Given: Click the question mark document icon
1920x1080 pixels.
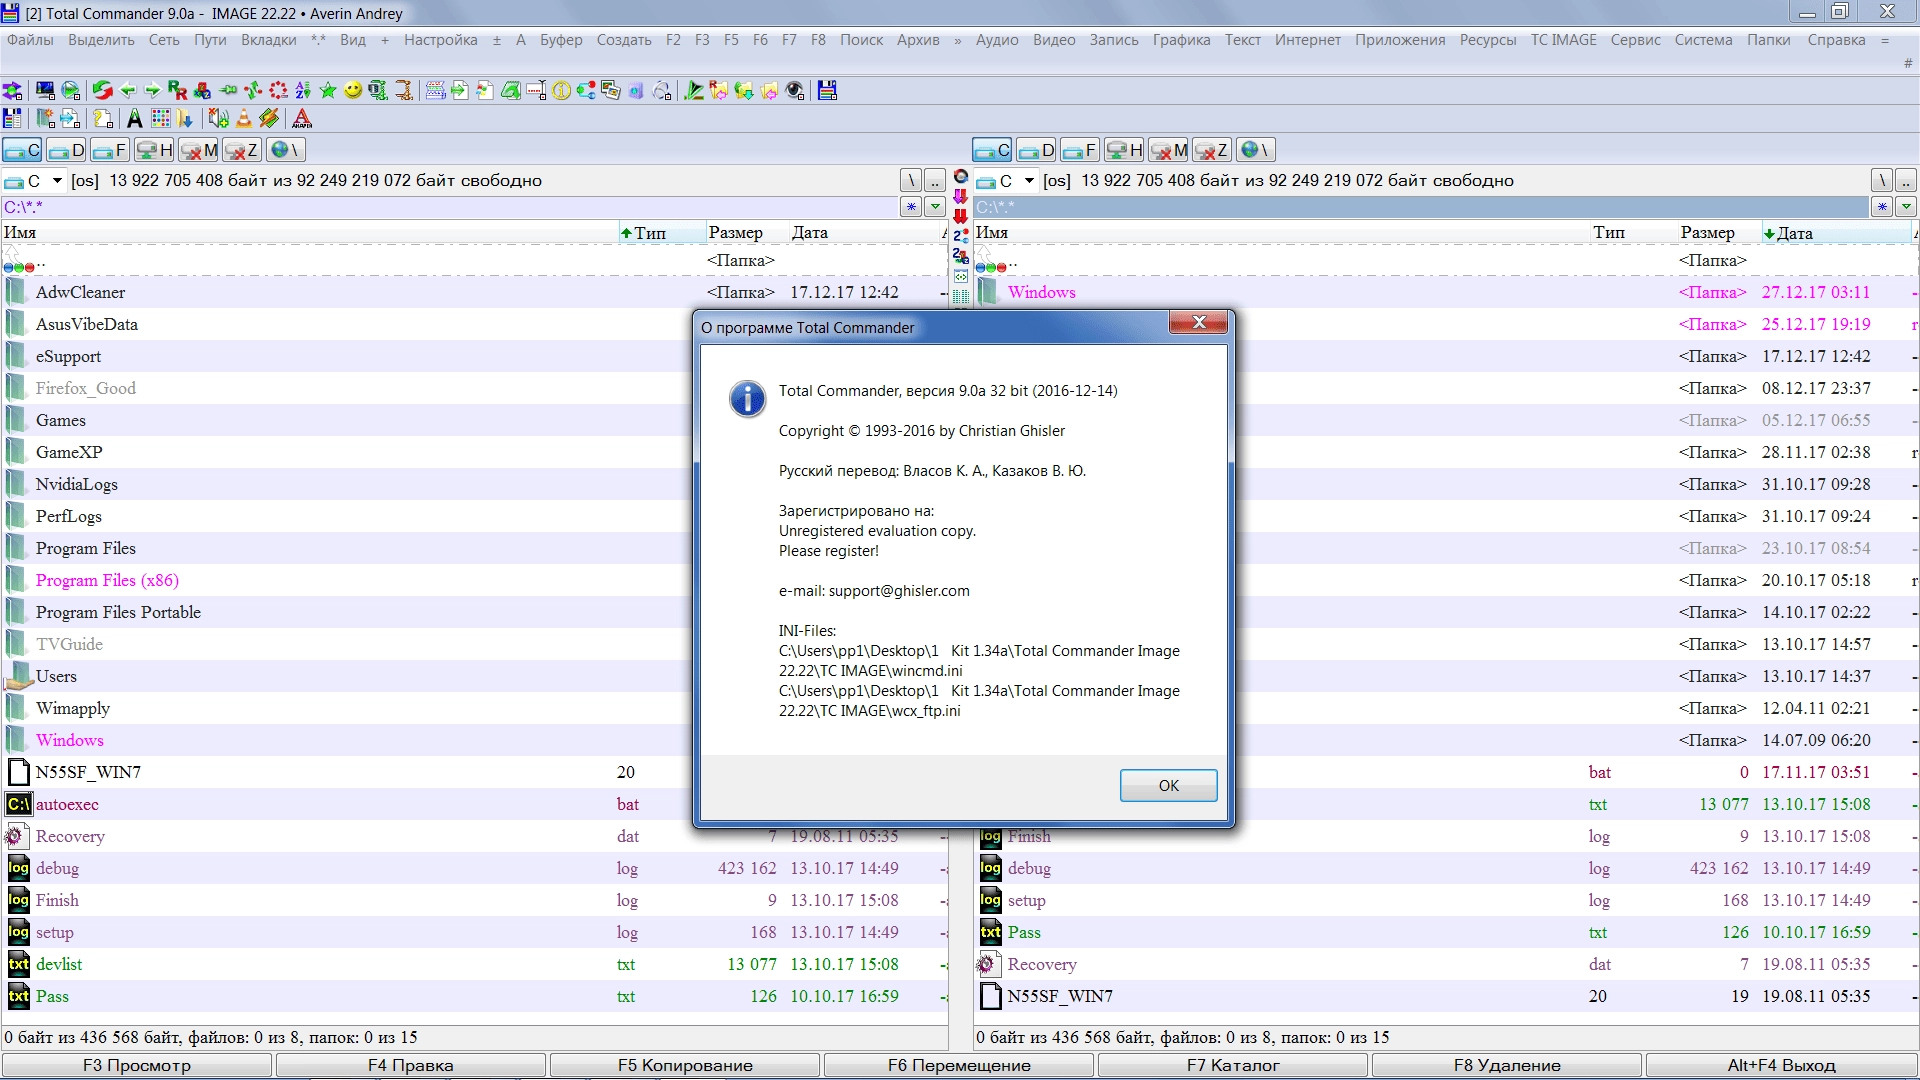Looking at the screenshot, I should tap(103, 119).
